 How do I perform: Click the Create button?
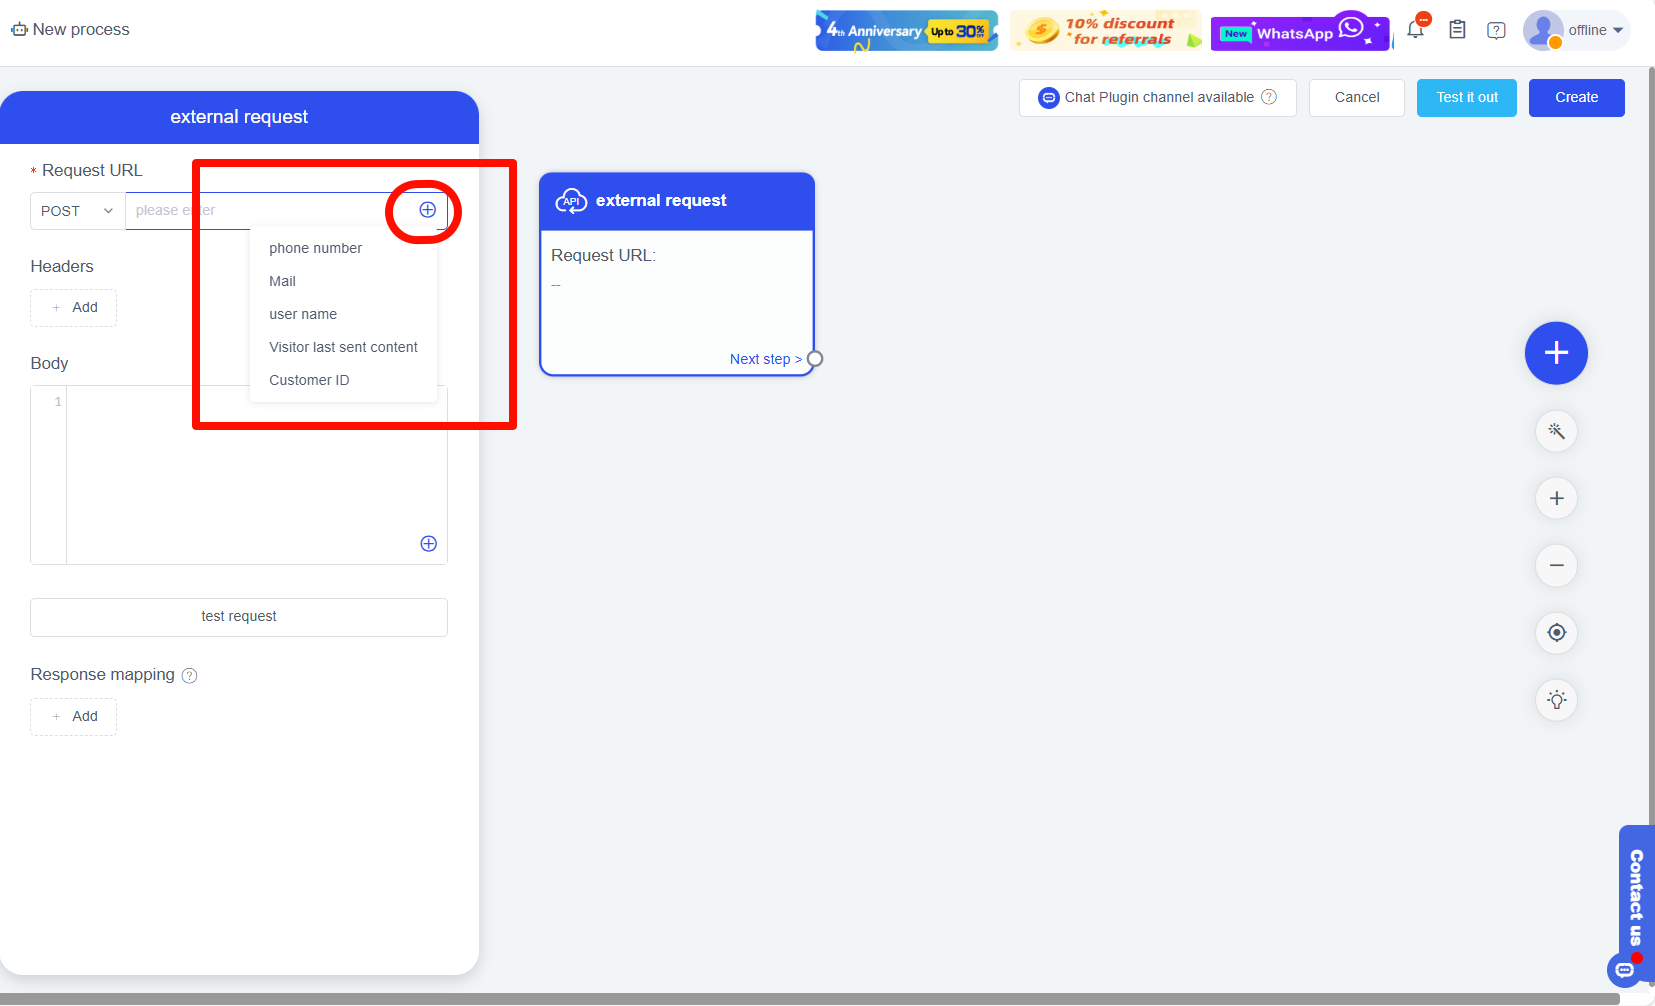[x=1577, y=98]
